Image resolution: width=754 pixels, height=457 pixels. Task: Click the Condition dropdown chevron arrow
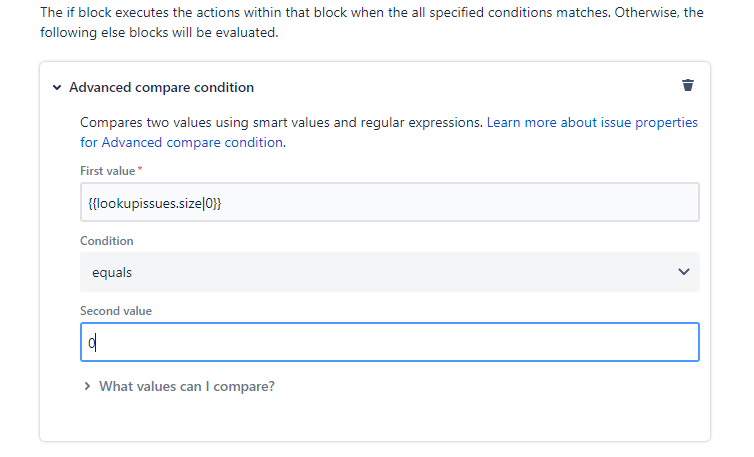(683, 272)
